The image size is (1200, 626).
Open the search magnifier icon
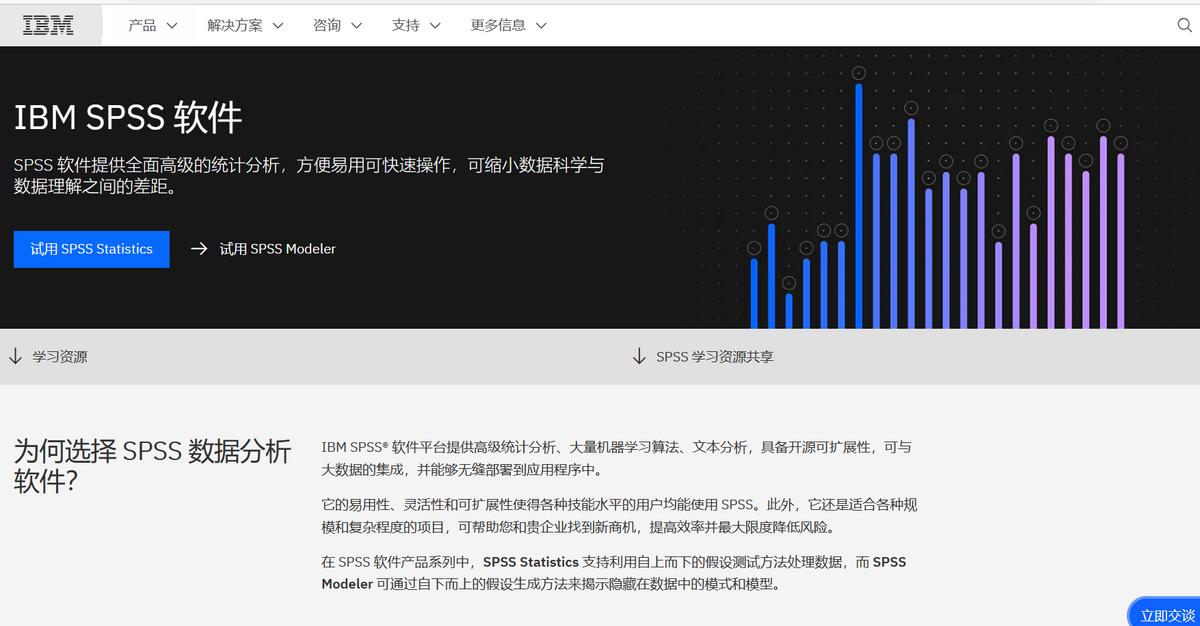[x=1184, y=24]
